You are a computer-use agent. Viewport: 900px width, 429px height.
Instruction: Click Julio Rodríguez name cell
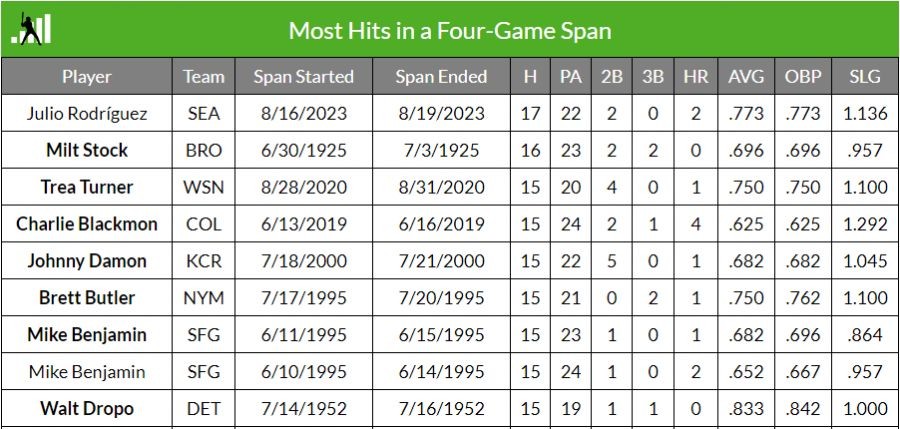coord(87,113)
